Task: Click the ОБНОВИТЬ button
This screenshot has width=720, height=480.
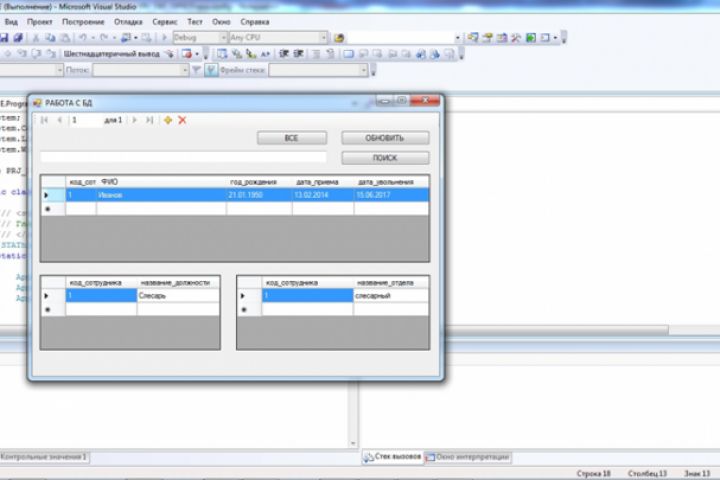Action: [385, 138]
